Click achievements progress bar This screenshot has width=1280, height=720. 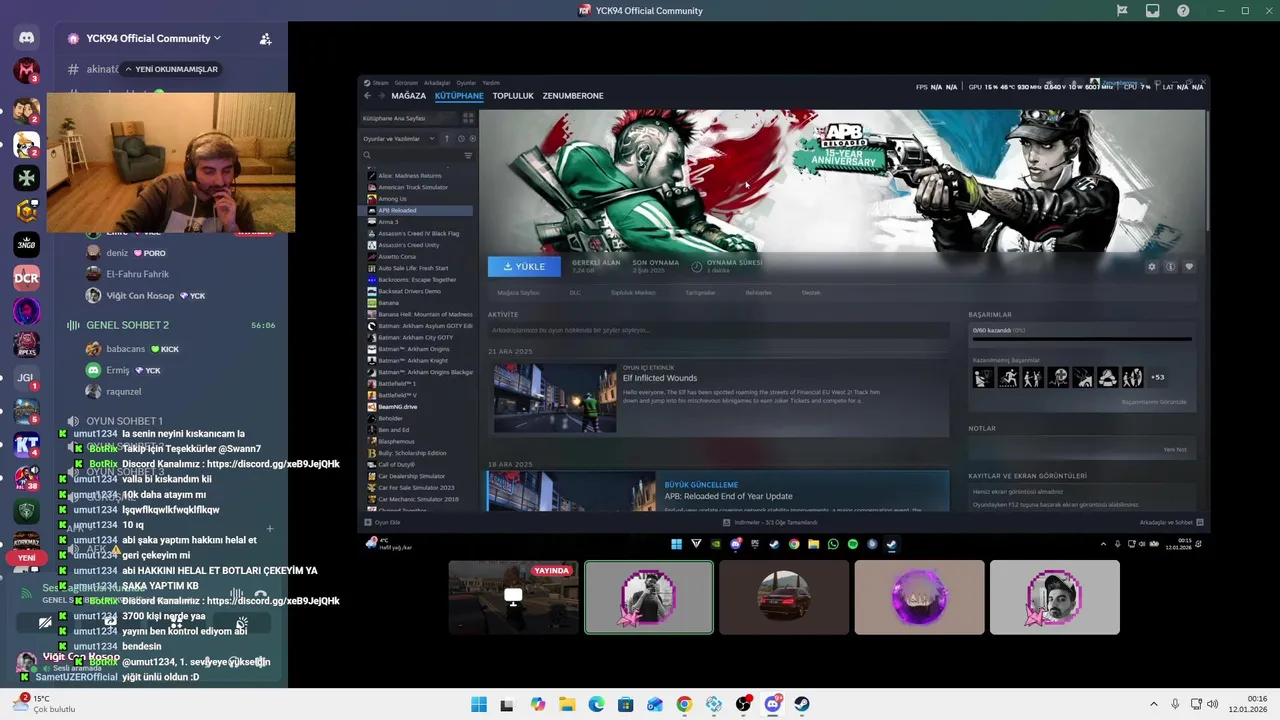point(1081,340)
